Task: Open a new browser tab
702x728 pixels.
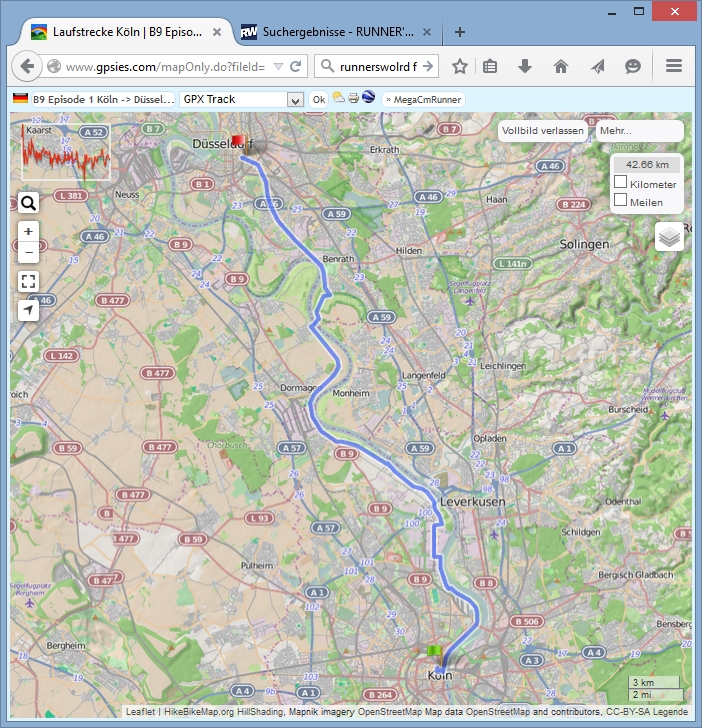Action: pos(460,31)
